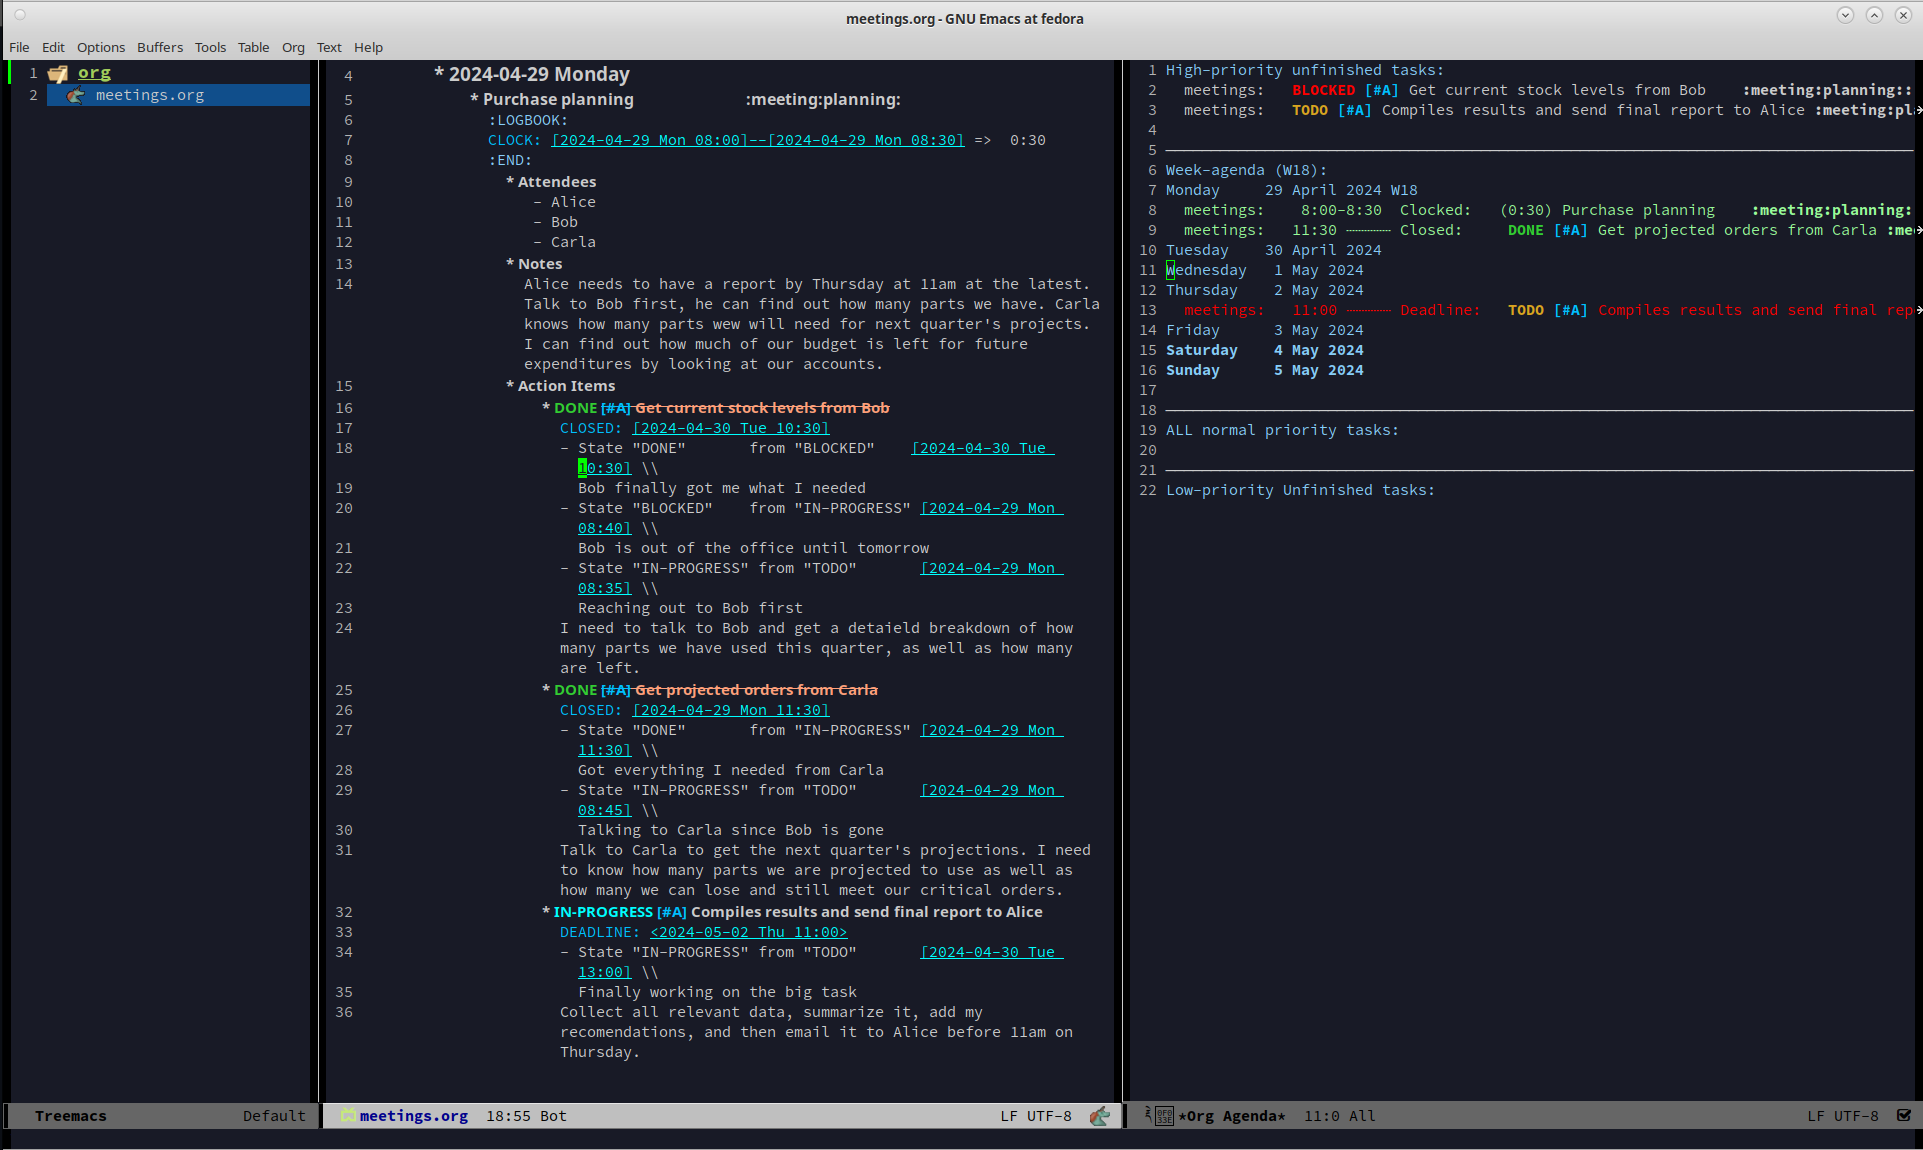The width and height of the screenshot is (1923, 1150).
Task: Fold the :LOGBOOK: drawer
Action: pos(527,120)
